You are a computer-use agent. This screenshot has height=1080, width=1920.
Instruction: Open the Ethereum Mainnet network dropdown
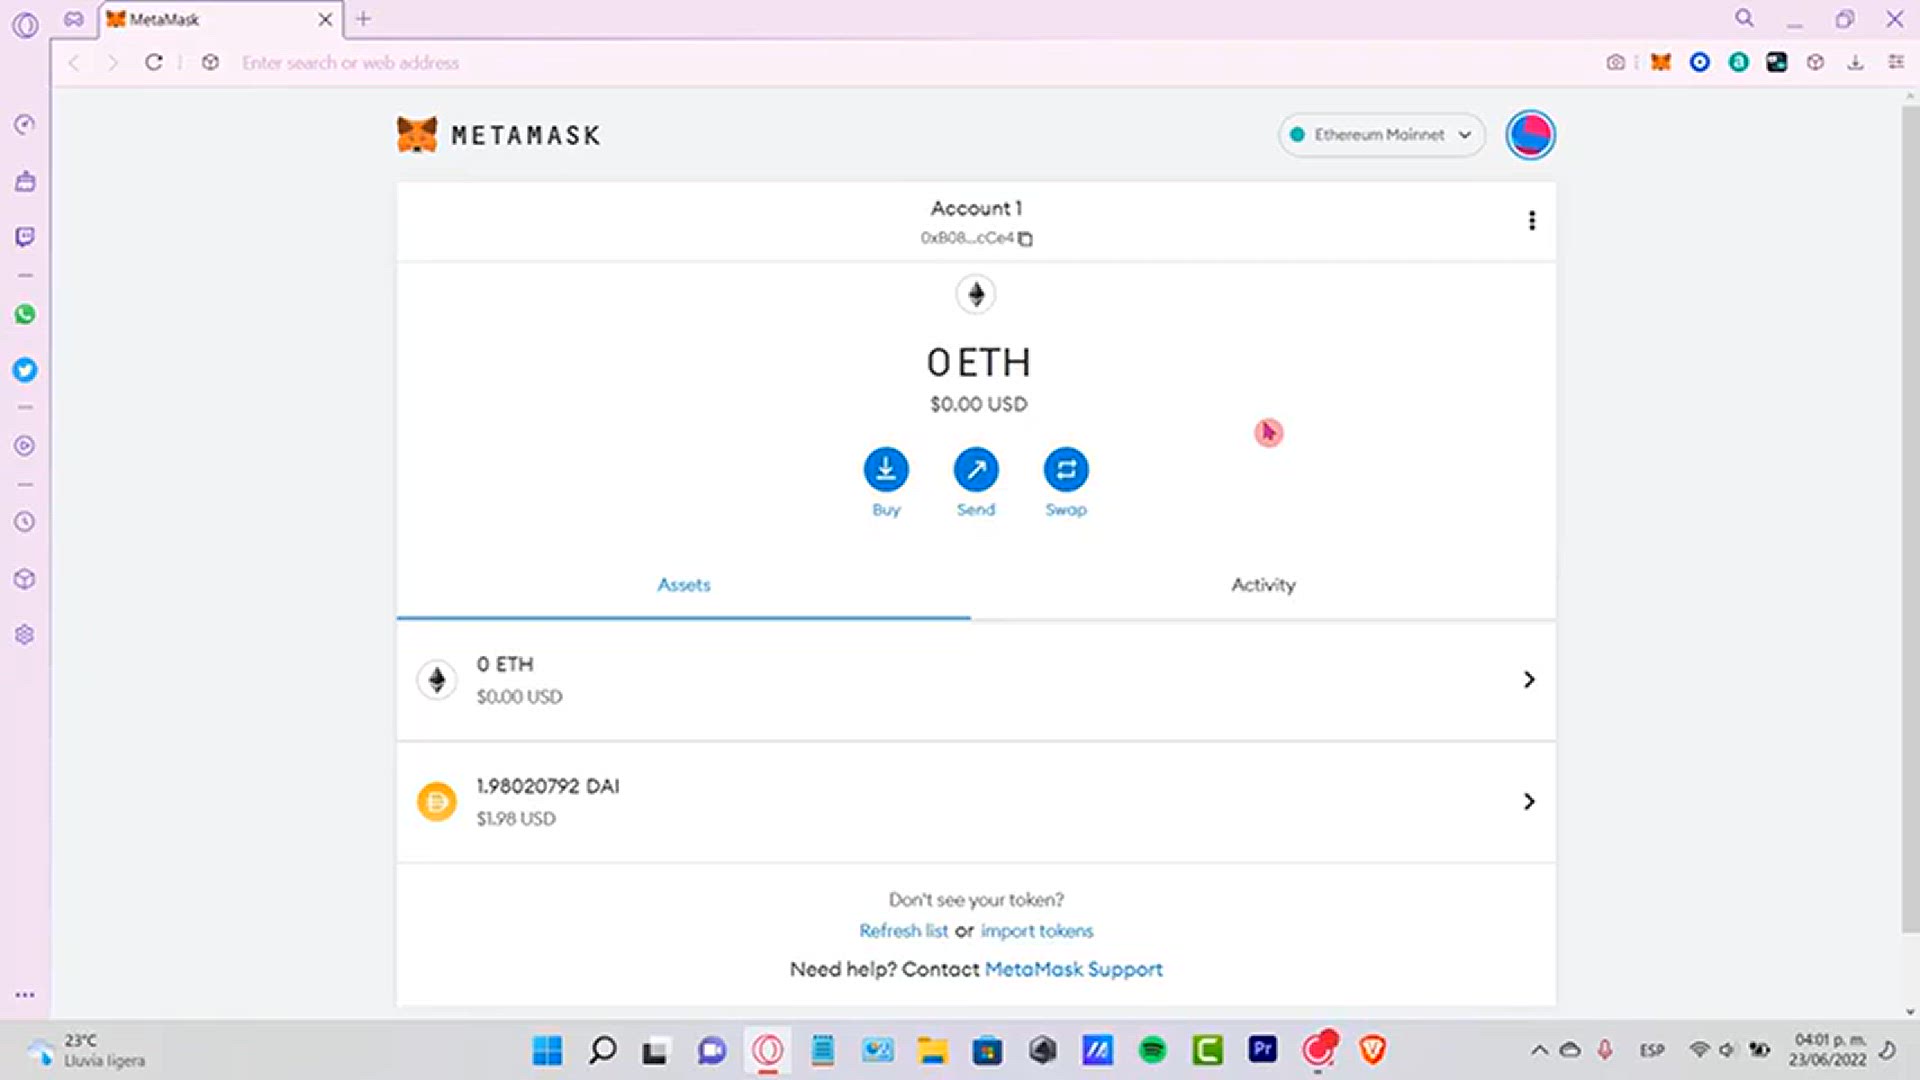click(1381, 135)
